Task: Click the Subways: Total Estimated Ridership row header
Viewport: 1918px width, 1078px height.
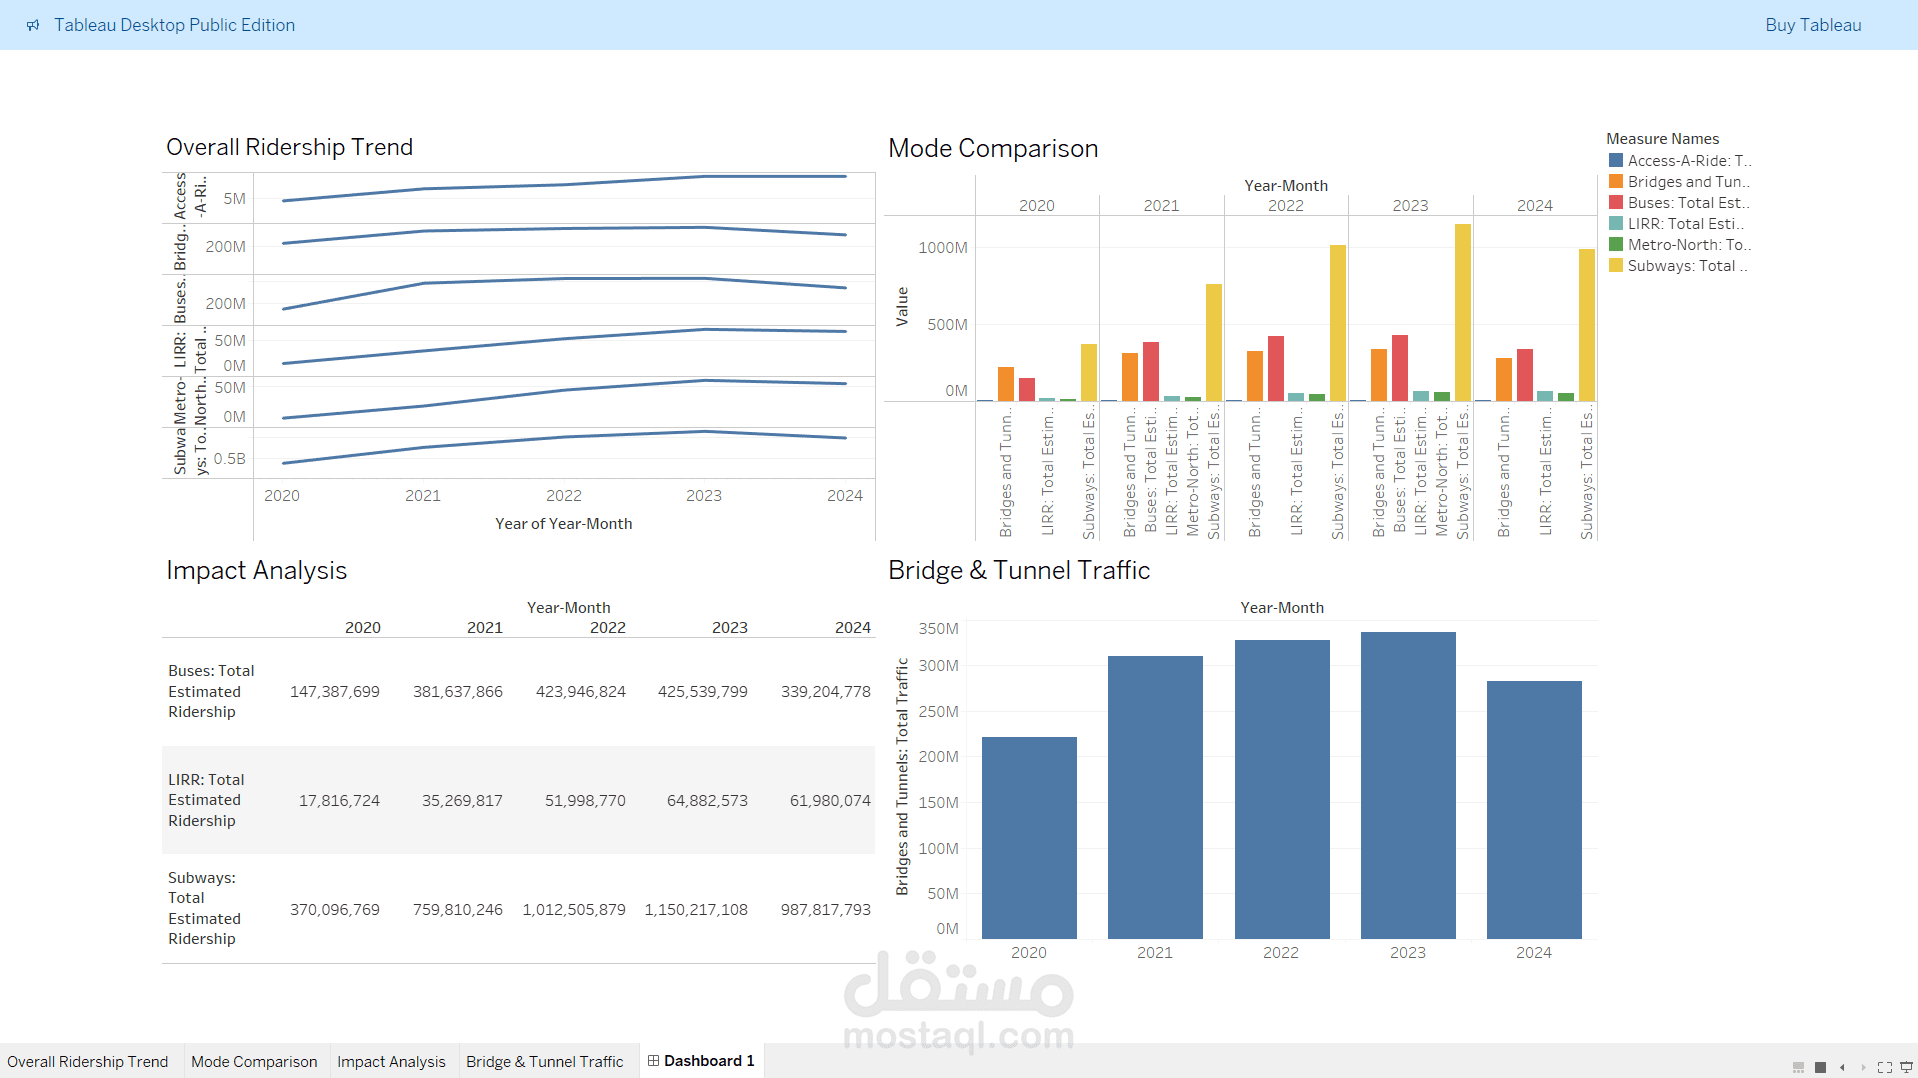Action: (x=204, y=908)
